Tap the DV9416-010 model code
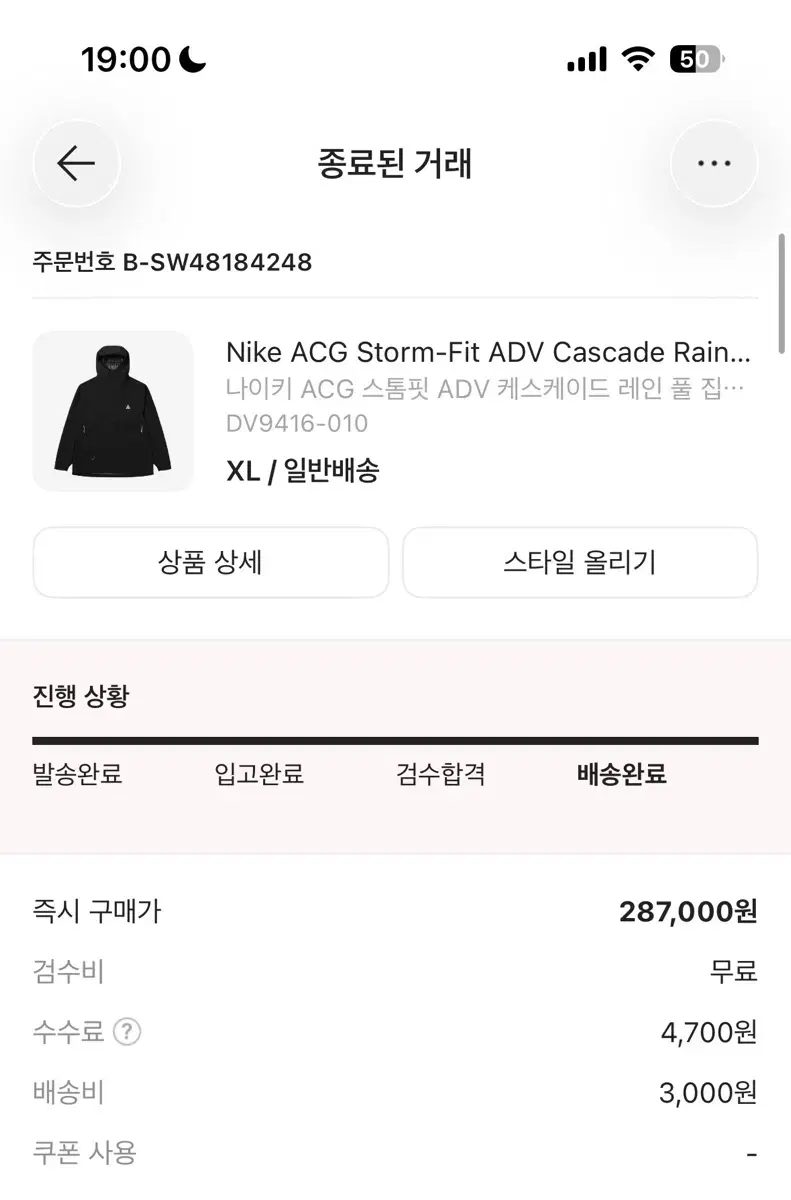This screenshot has height=1200, width=791. tap(297, 423)
